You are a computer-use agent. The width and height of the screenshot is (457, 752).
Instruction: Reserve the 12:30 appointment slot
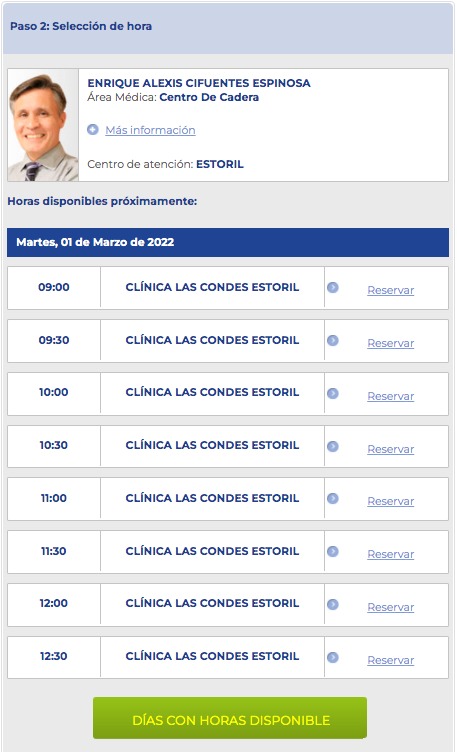(390, 660)
